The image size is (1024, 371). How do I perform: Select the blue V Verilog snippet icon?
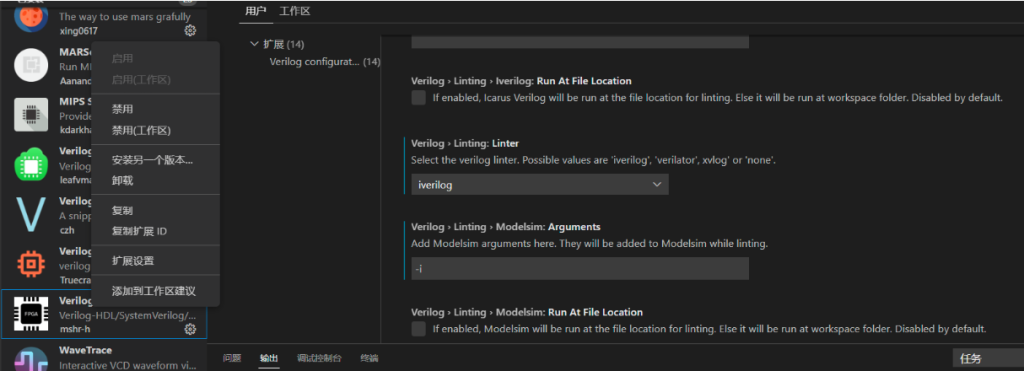point(31,214)
